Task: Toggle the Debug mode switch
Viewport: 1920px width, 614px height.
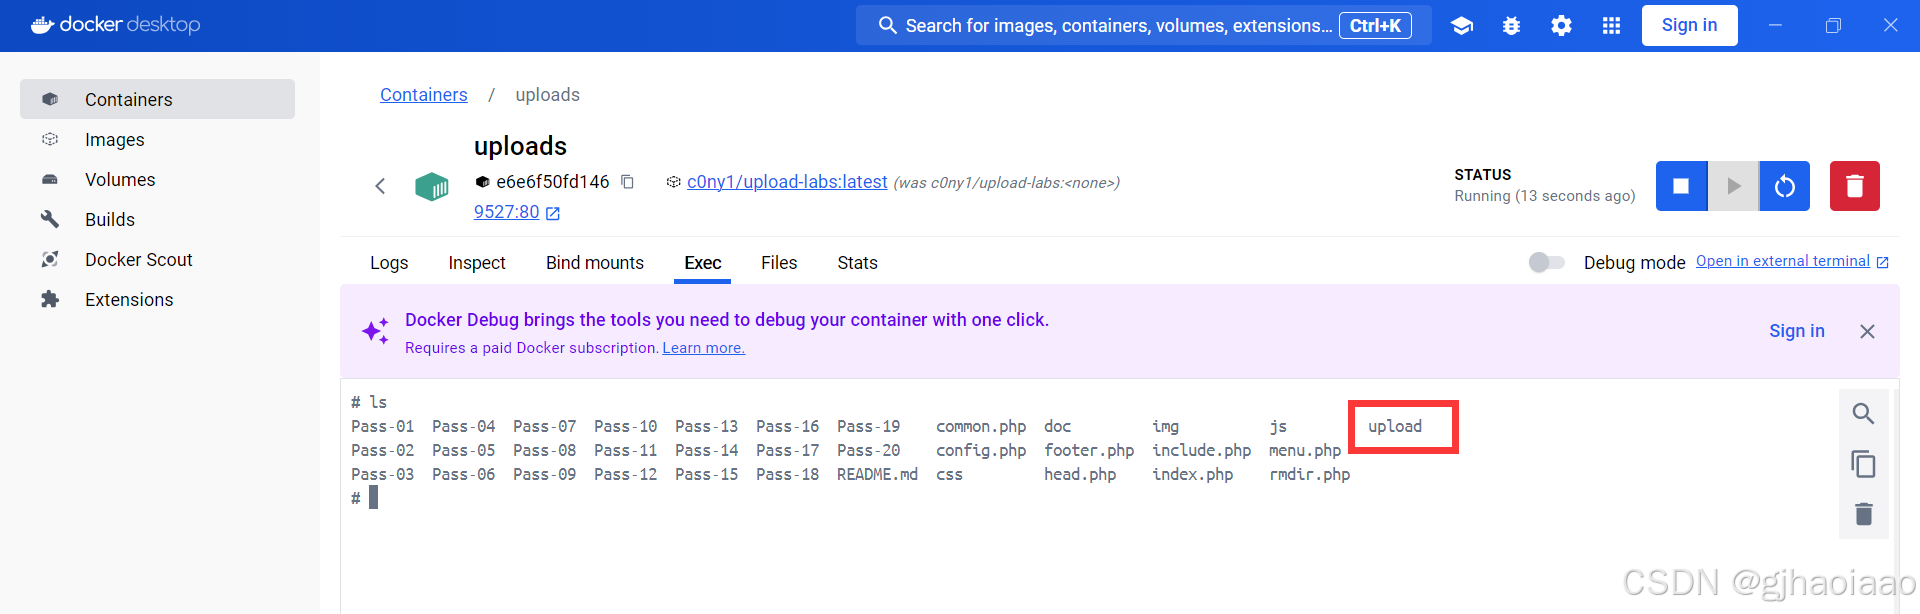Action: [1546, 262]
